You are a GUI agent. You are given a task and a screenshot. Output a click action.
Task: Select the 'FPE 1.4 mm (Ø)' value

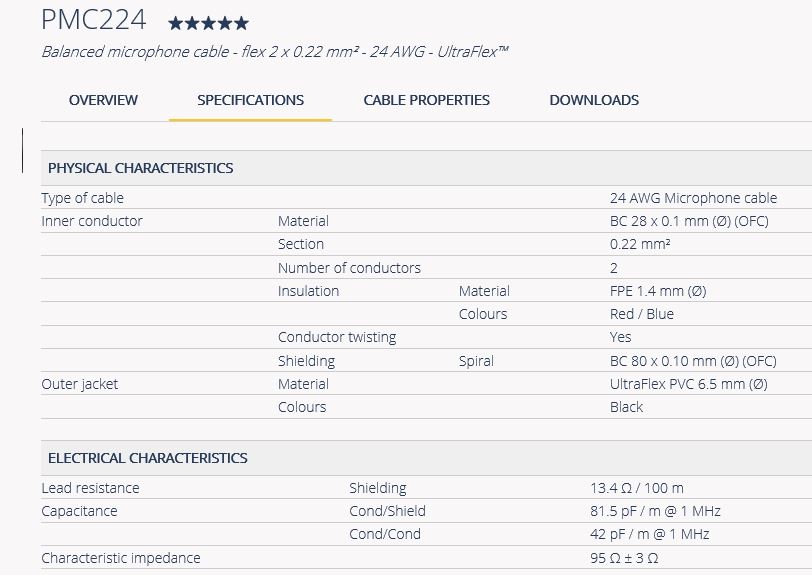click(658, 291)
